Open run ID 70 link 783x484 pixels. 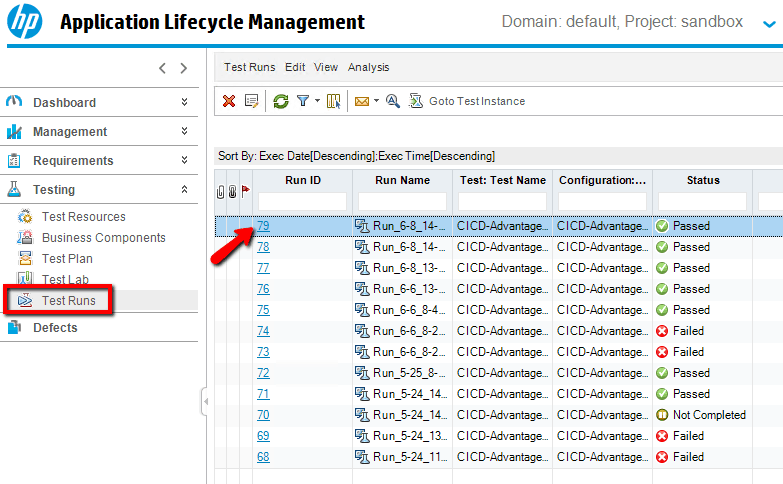pyautogui.click(x=263, y=415)
